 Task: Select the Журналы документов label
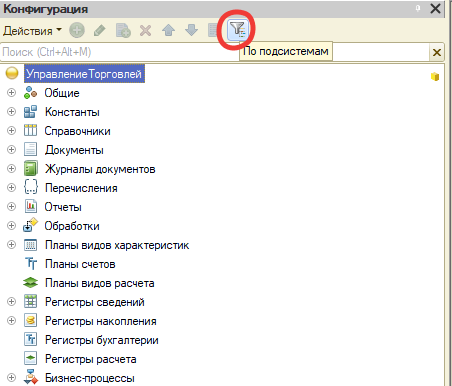100,169
